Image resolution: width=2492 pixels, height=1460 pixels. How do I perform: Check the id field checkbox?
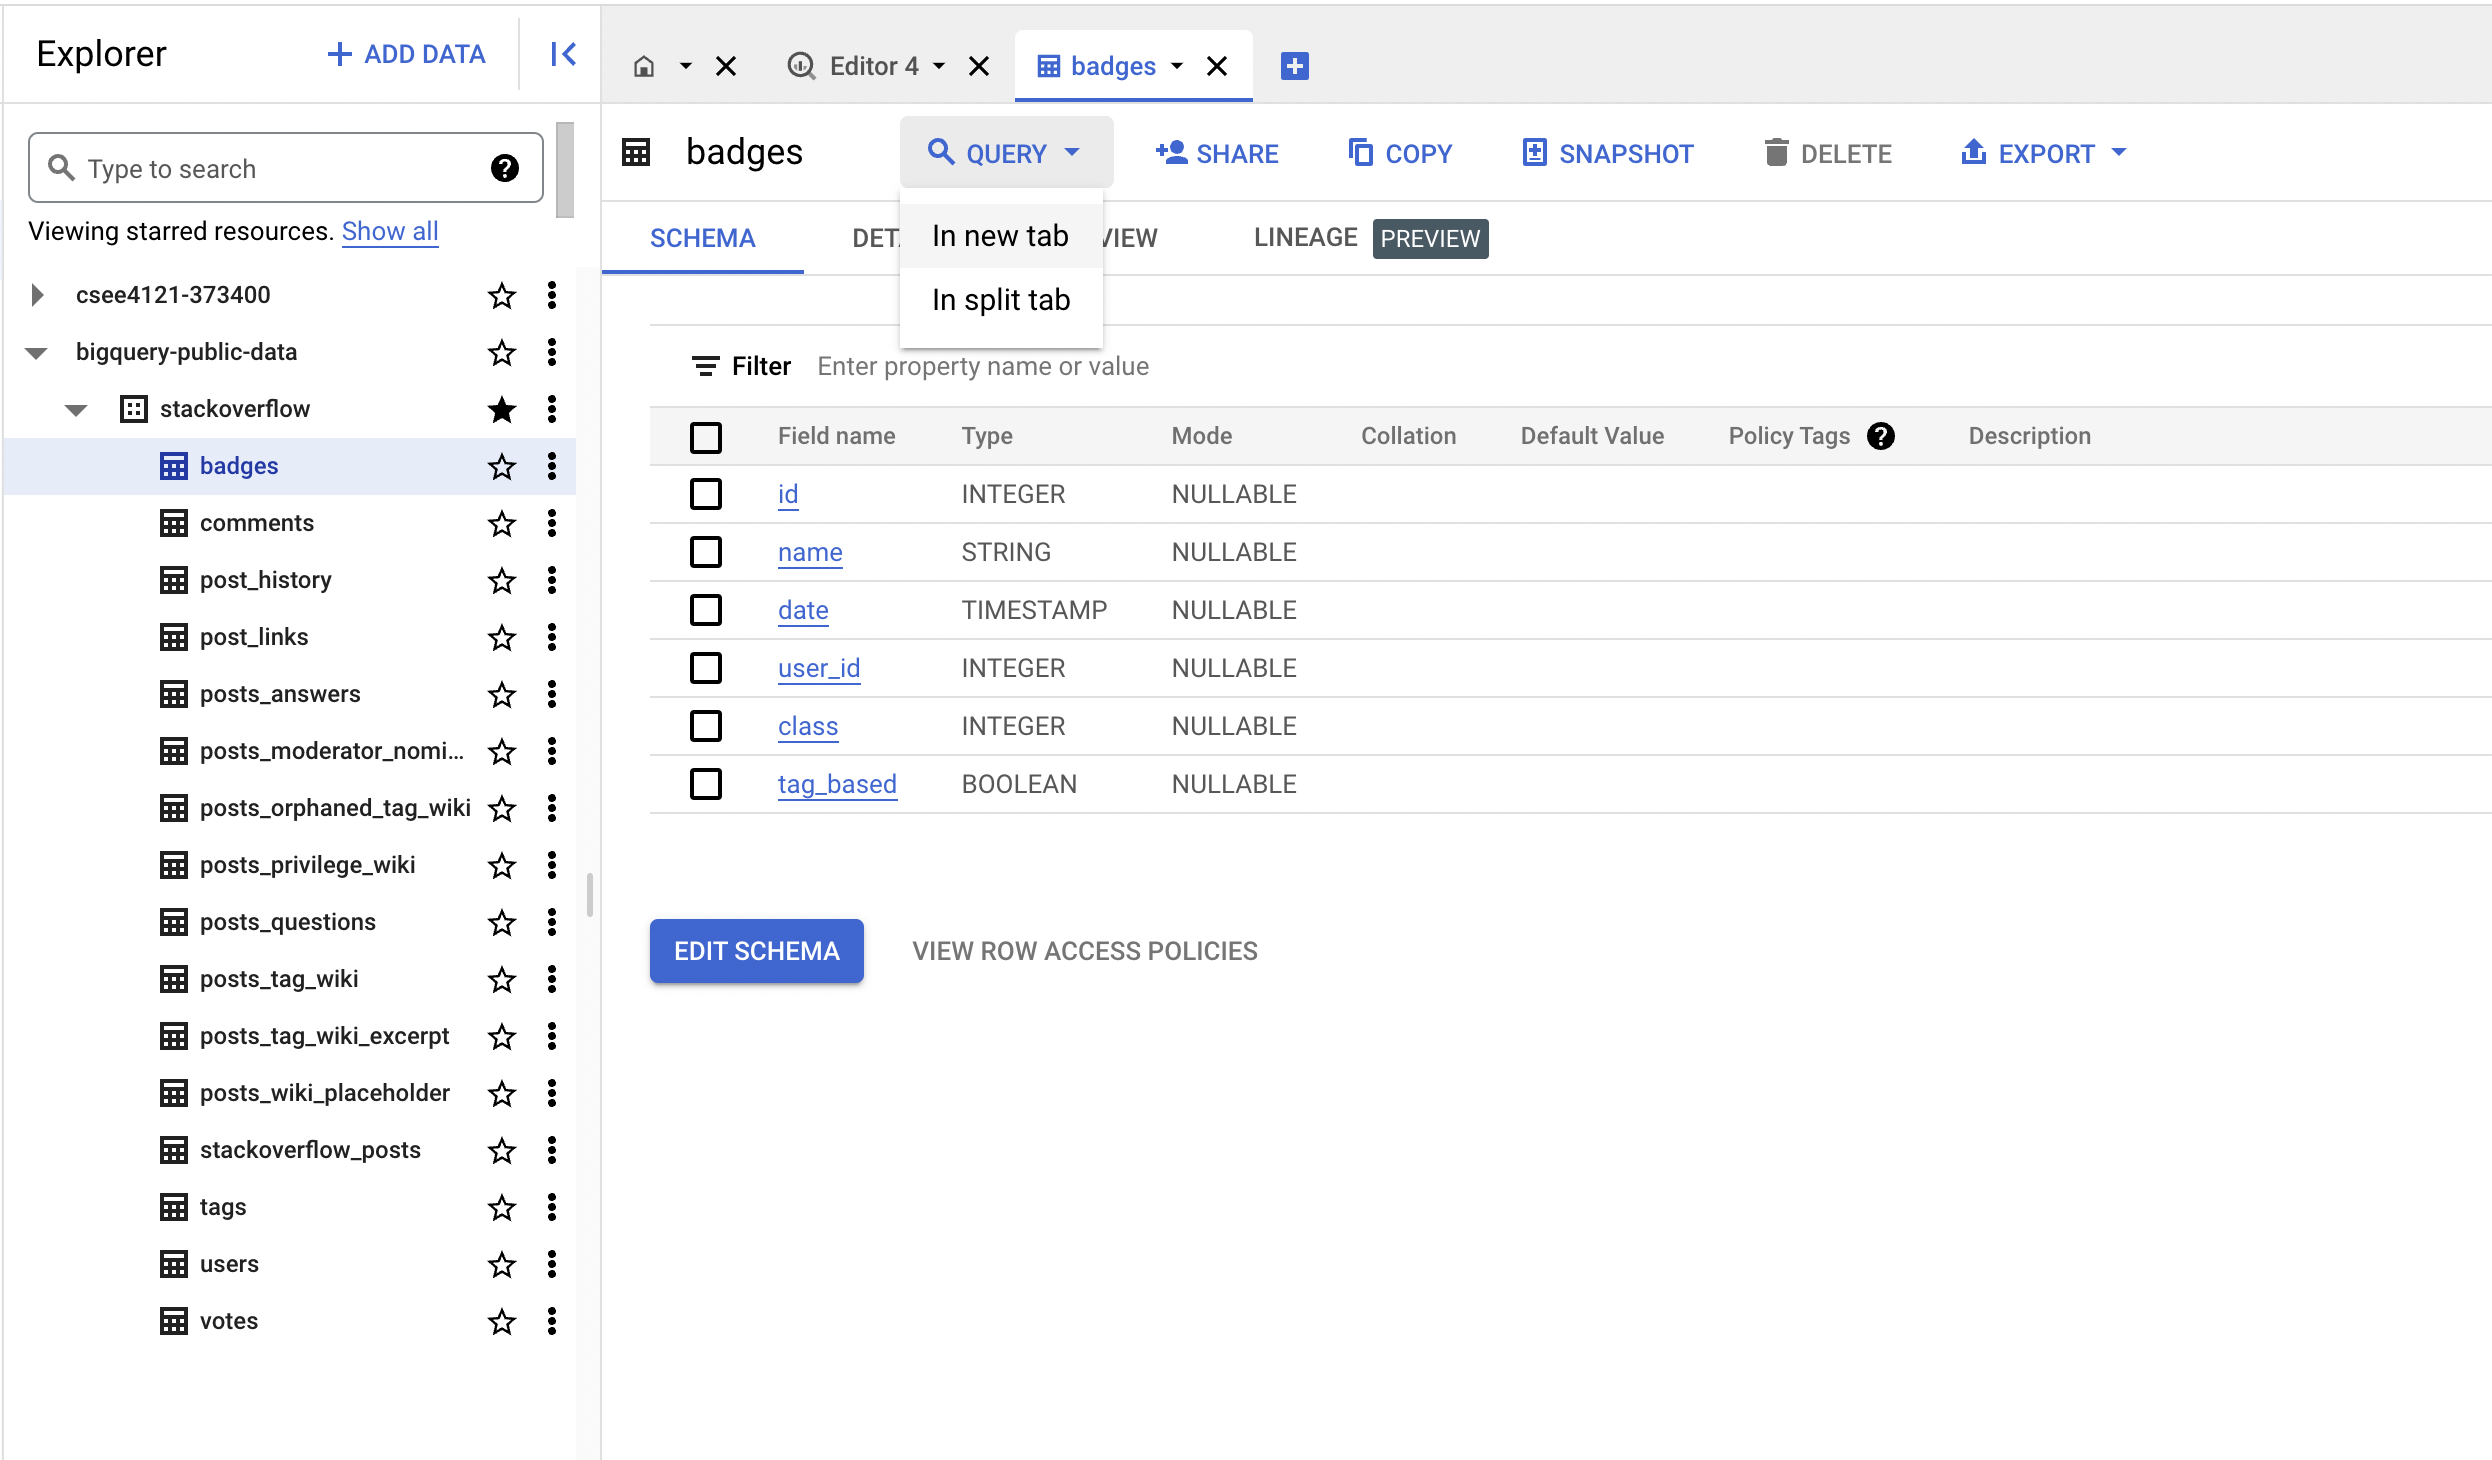706,494
